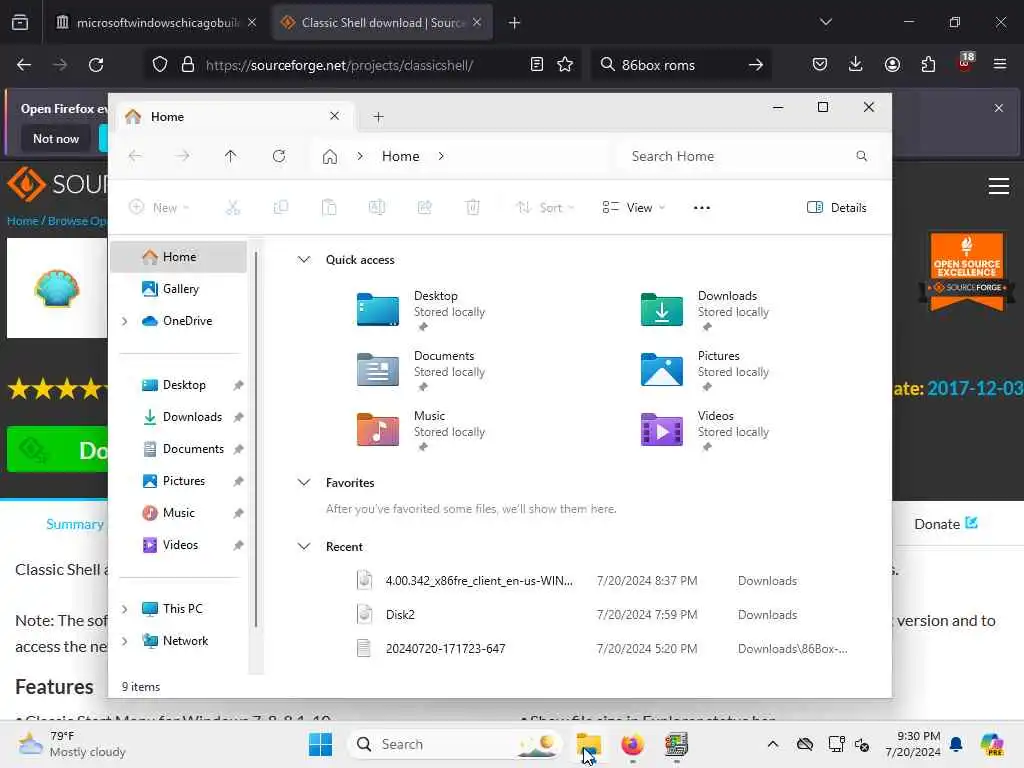Click the Cut icon in Explorer toolbar

coord(232,208)
